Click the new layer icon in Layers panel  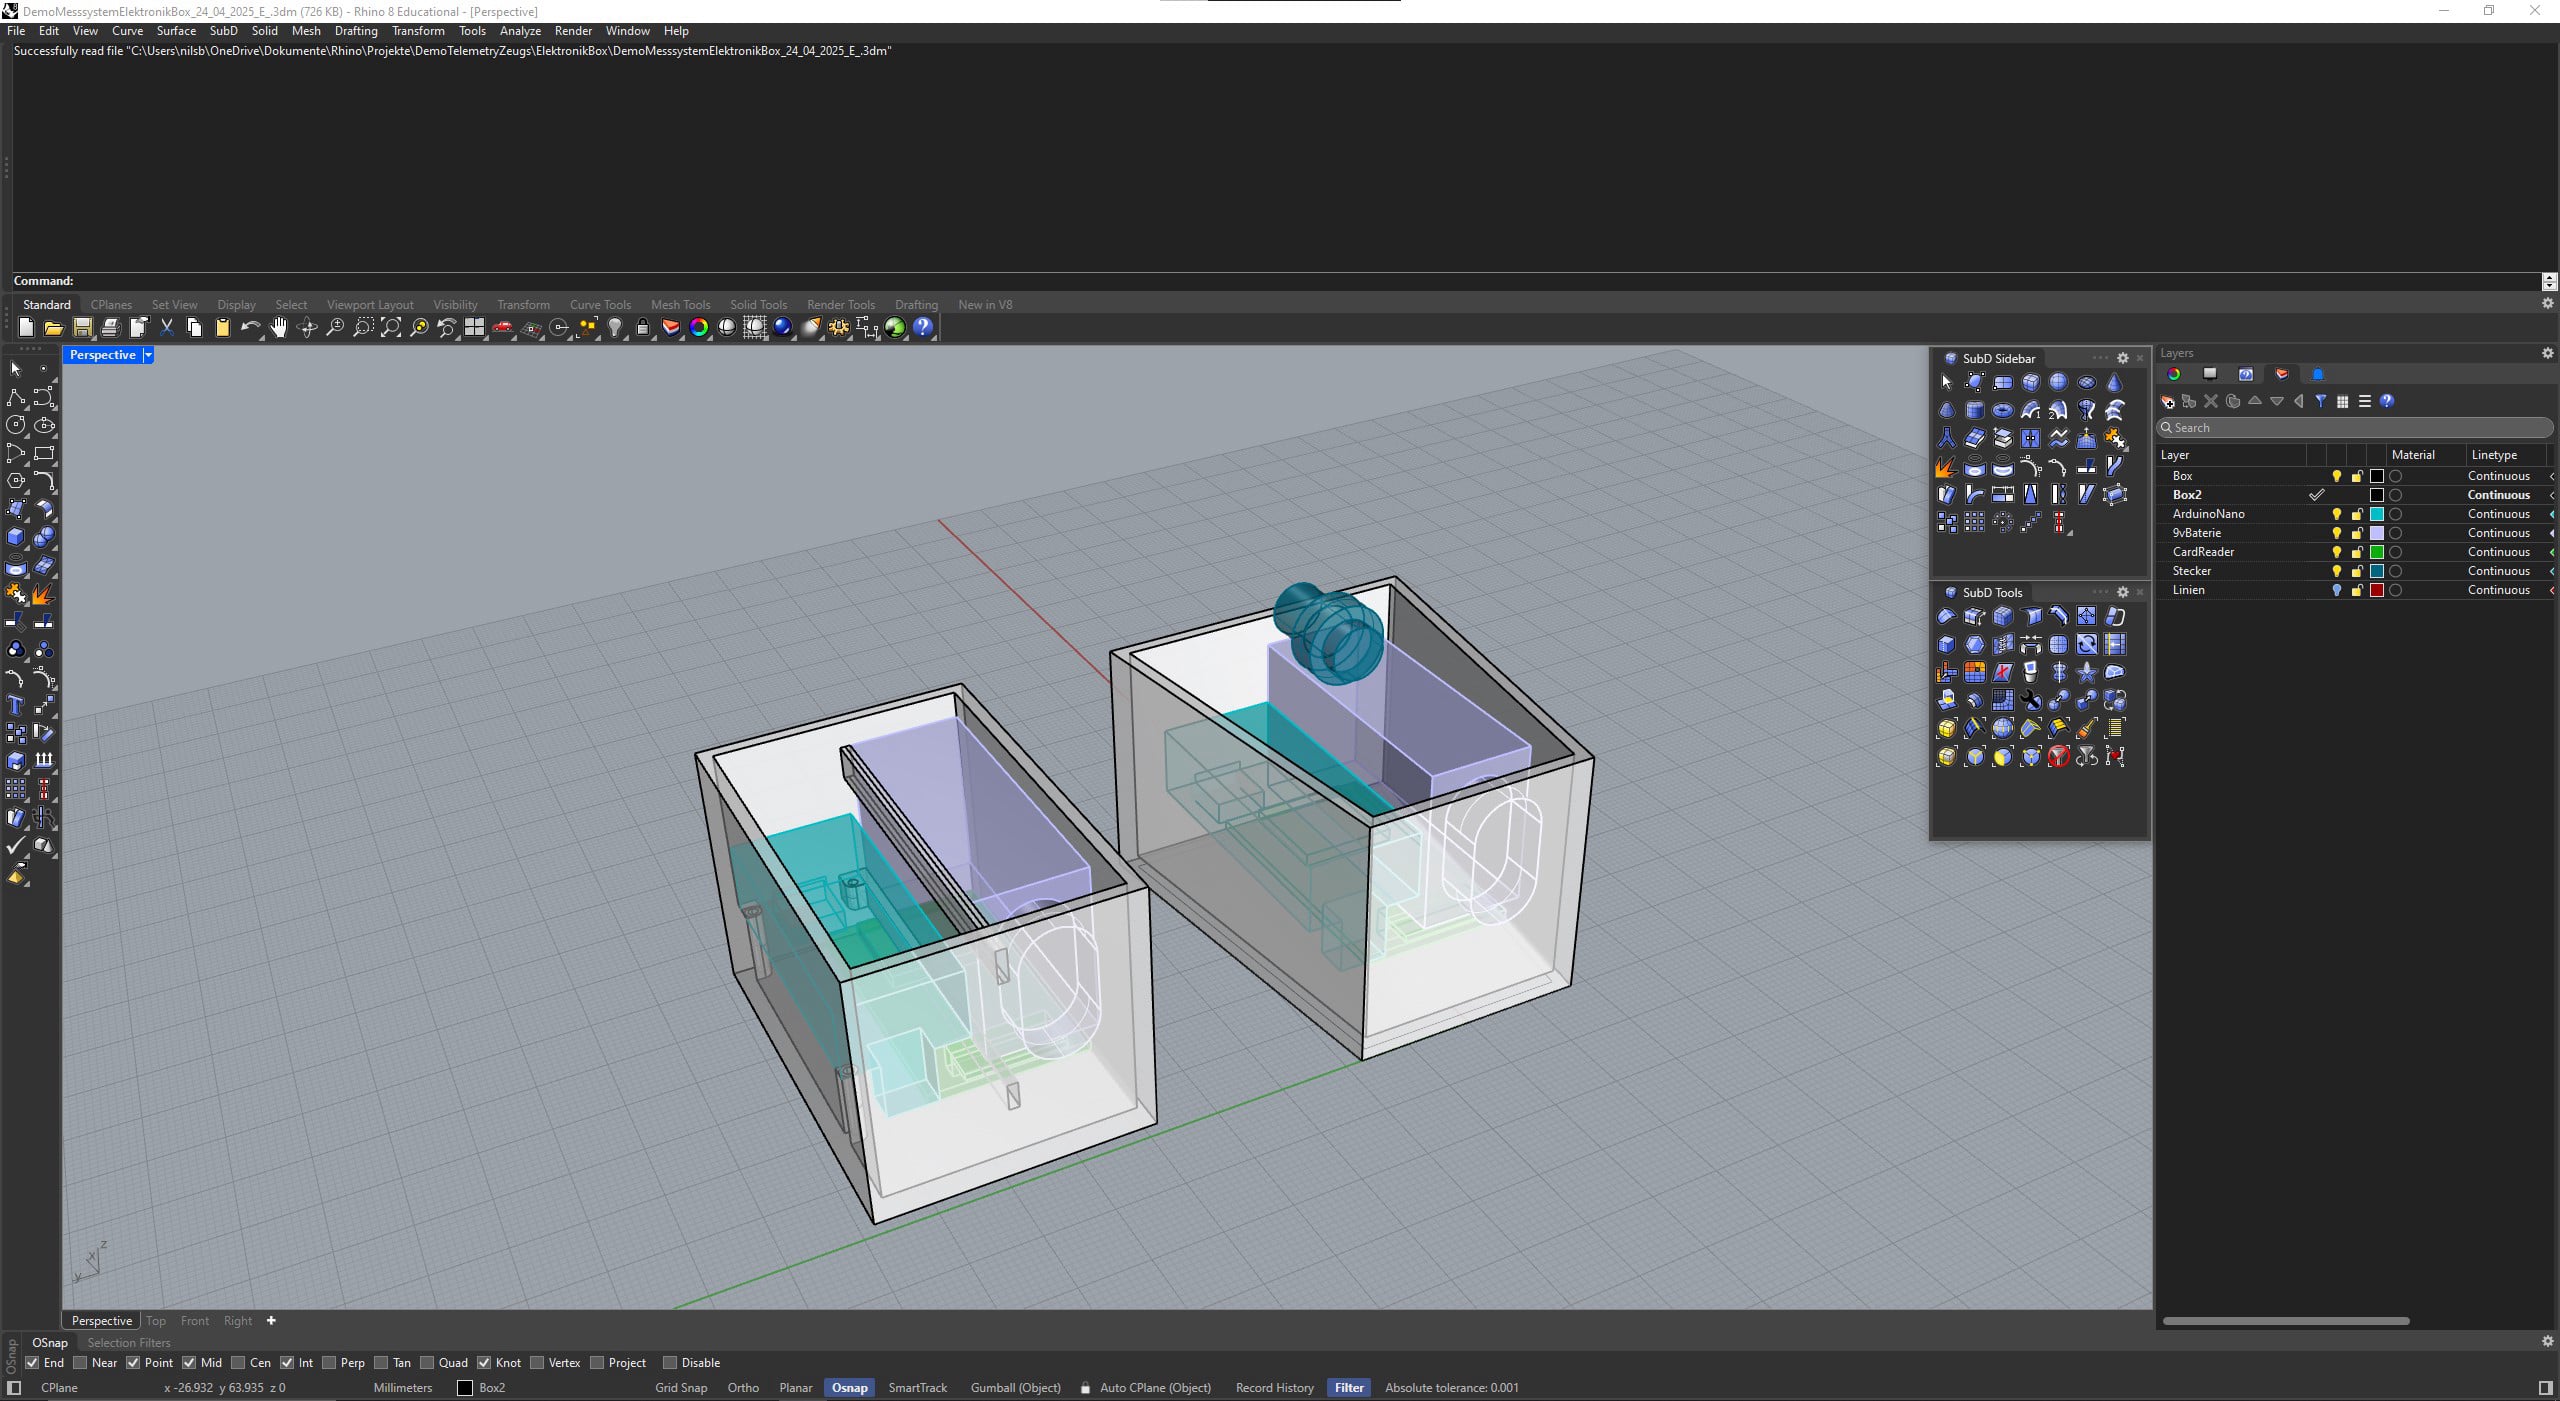coord(2168,401)
